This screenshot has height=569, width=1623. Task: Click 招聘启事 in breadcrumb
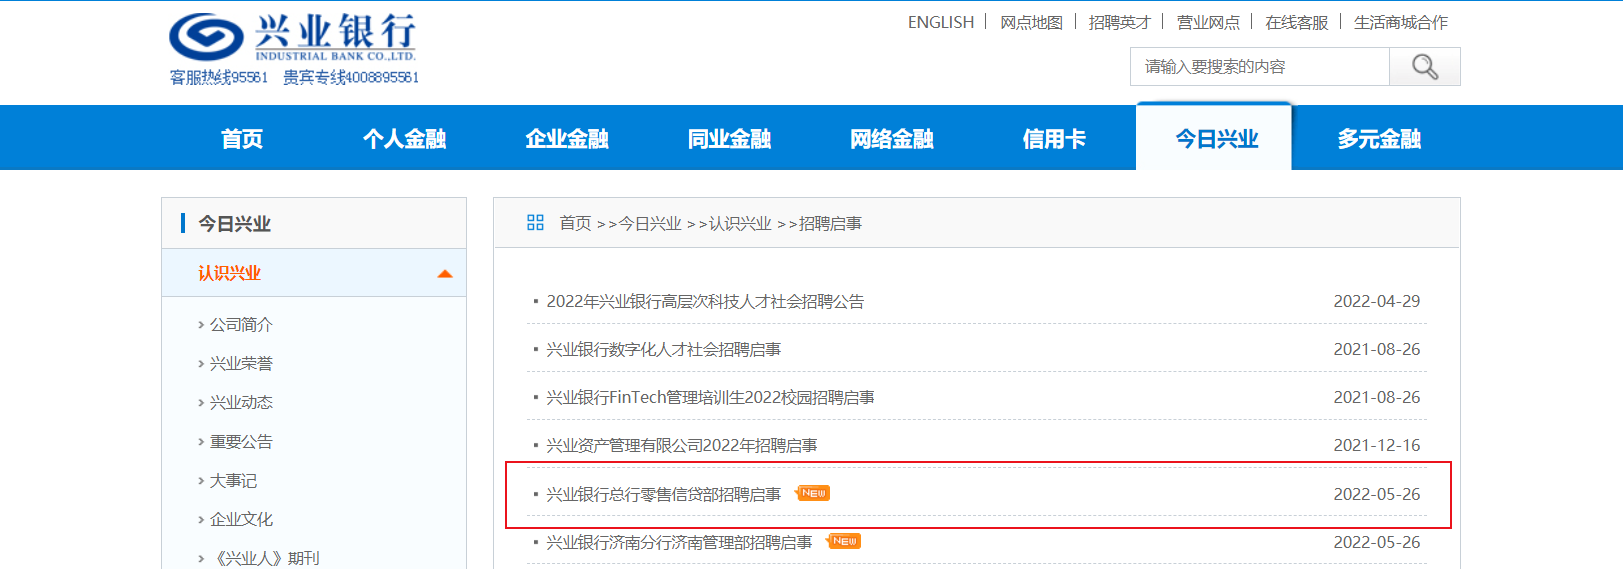(x=830, y=223)
